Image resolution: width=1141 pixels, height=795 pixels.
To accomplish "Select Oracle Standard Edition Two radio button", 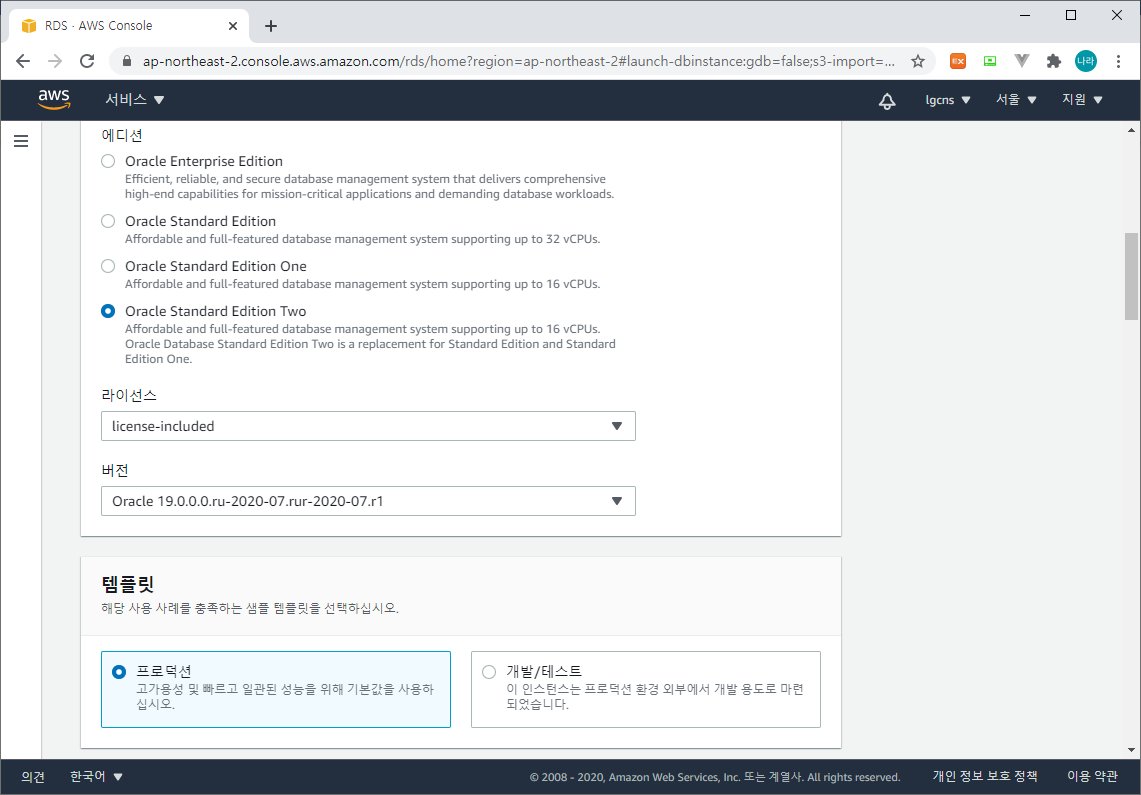I will (108, 311).
